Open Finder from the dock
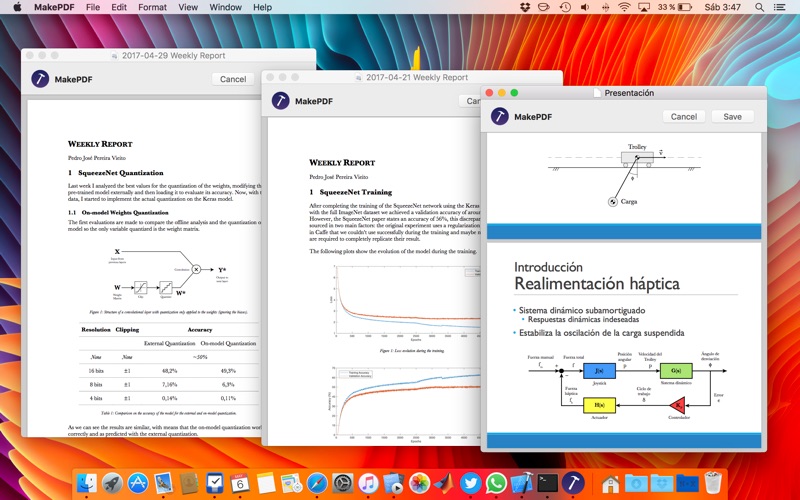 point(86,483)
